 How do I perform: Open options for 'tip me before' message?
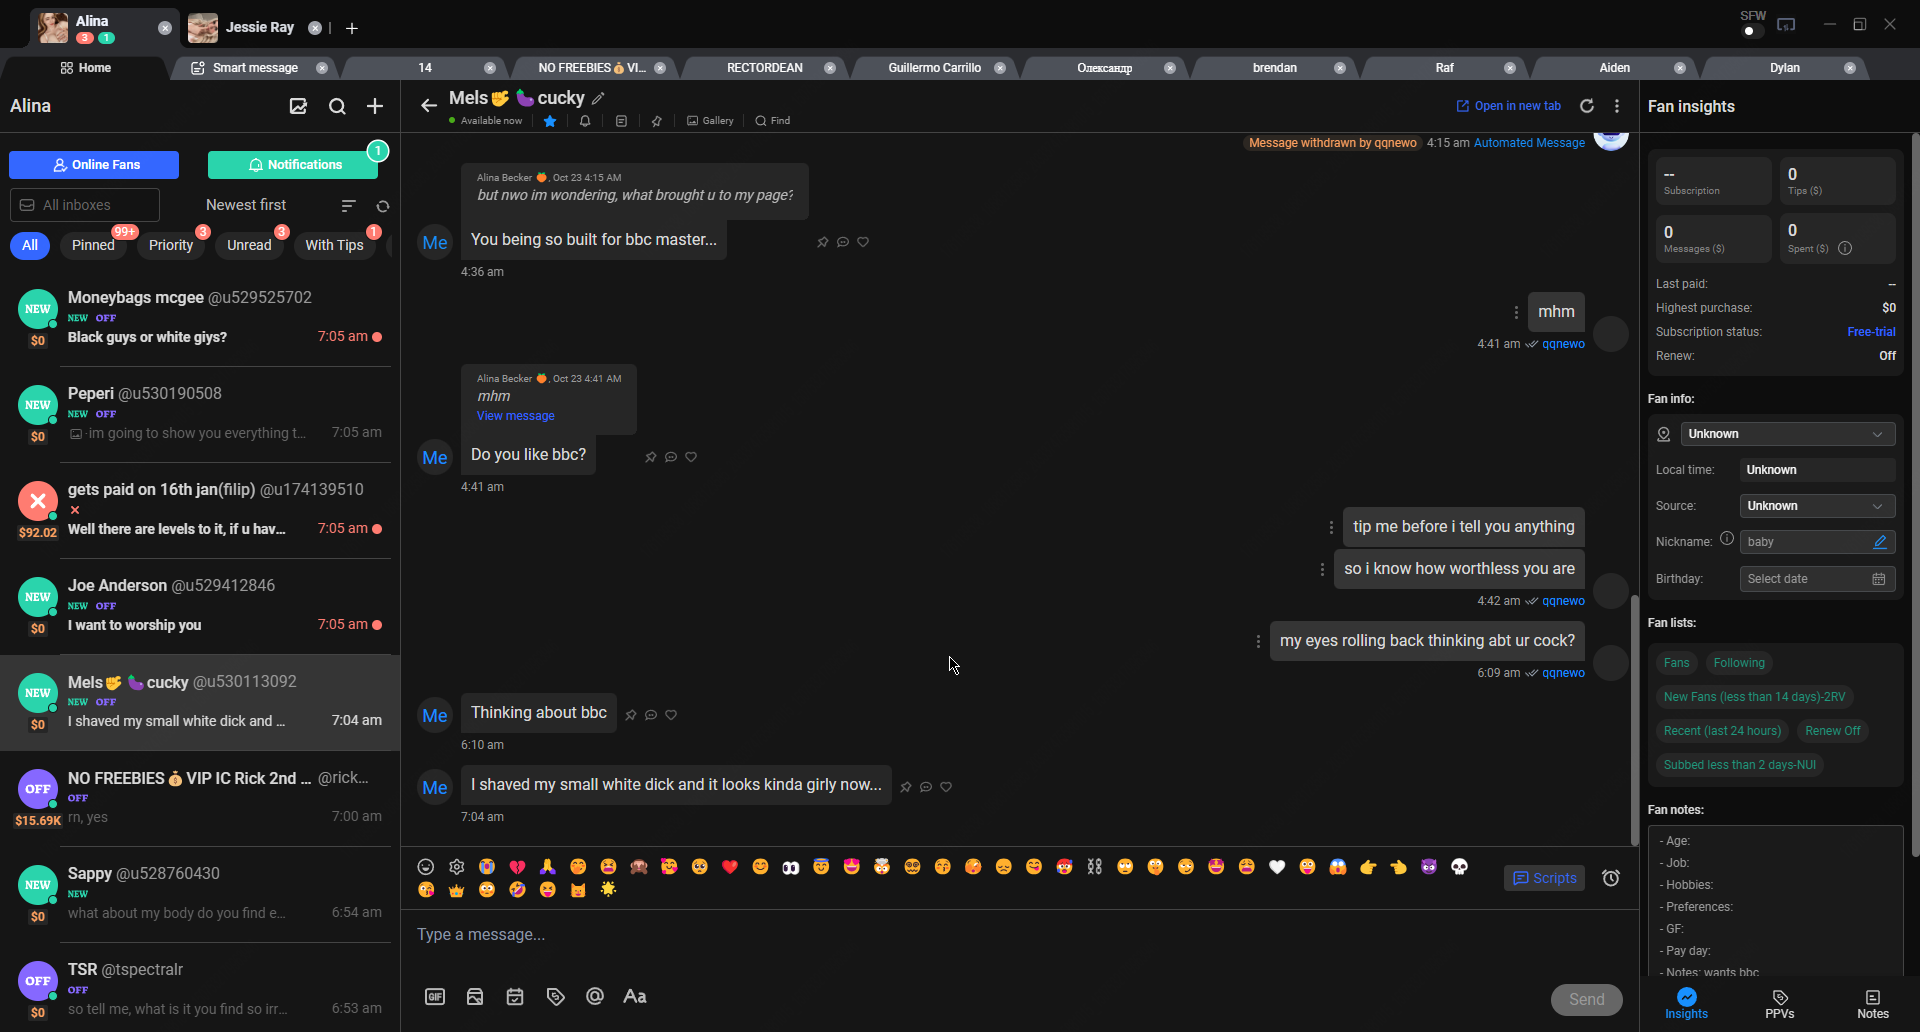[1331, 527]
